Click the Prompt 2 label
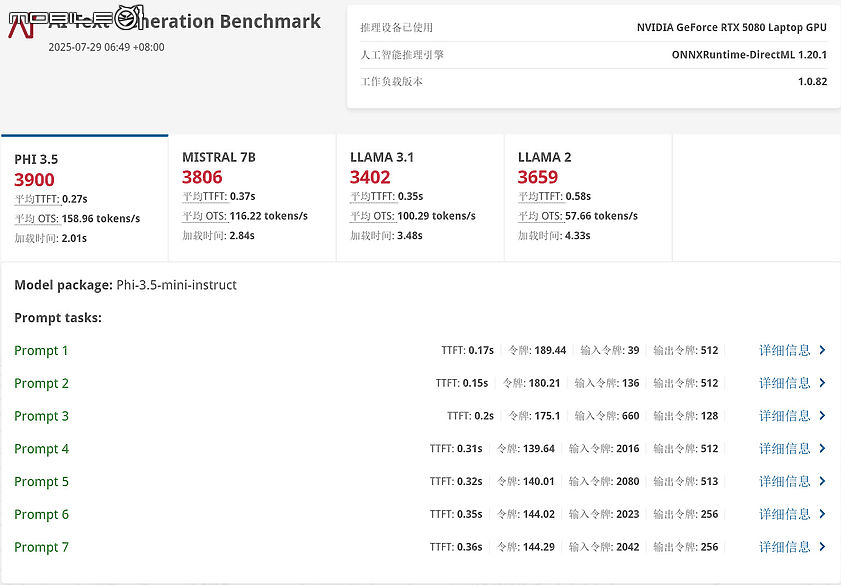Screen dimensions: 841x585 tap(41, 383)
